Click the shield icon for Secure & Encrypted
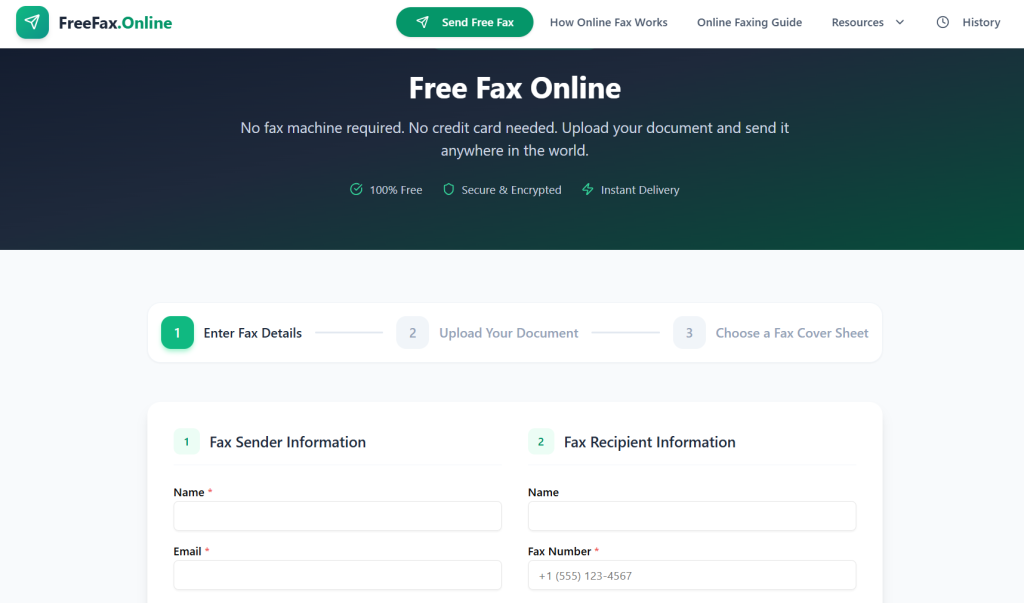Viewport: 1024px width, 603px height. (x=447, y=189)
